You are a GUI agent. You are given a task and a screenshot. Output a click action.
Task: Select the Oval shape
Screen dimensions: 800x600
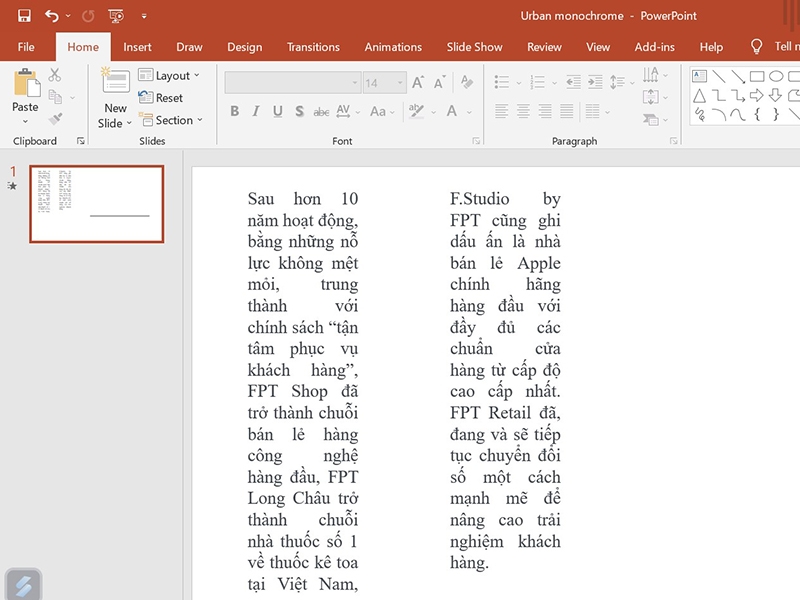pyautogui.click(x=776, y=77)
